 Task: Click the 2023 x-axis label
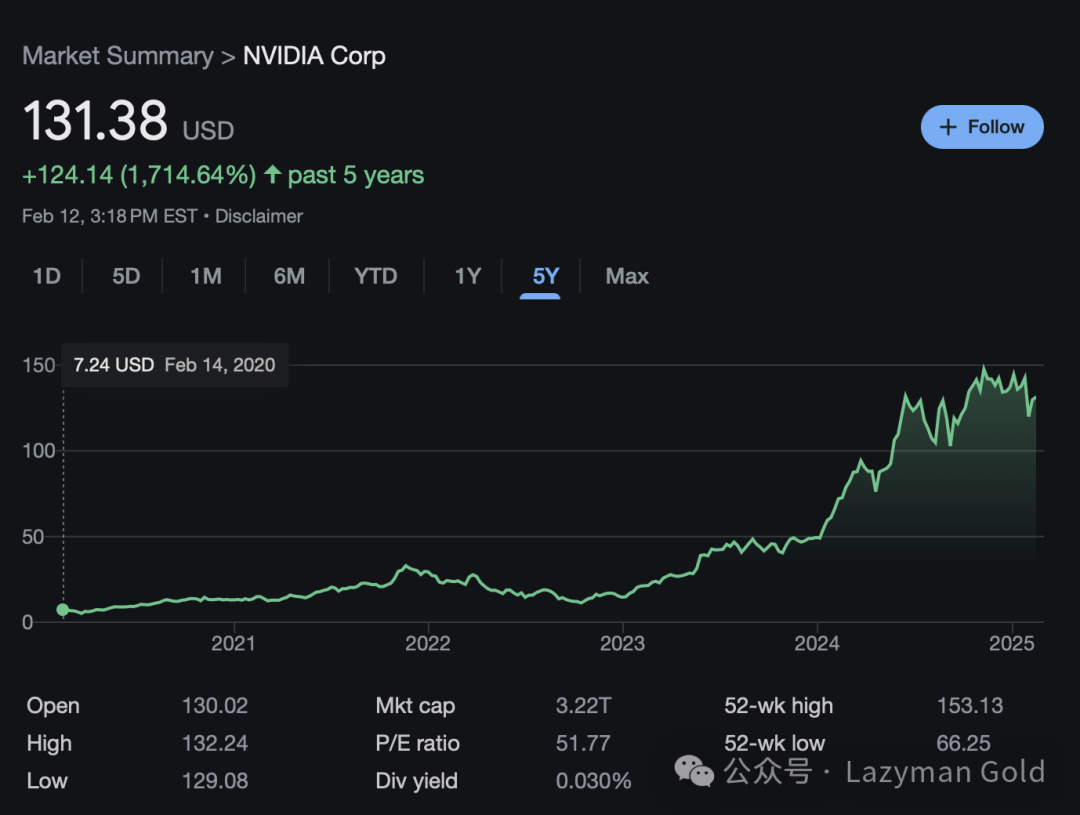coord(623,643)
